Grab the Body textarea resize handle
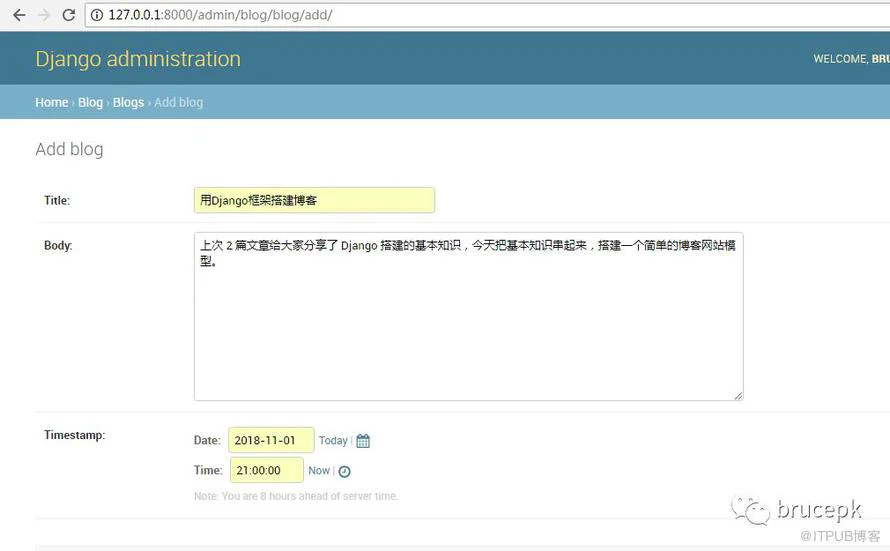 738,396
